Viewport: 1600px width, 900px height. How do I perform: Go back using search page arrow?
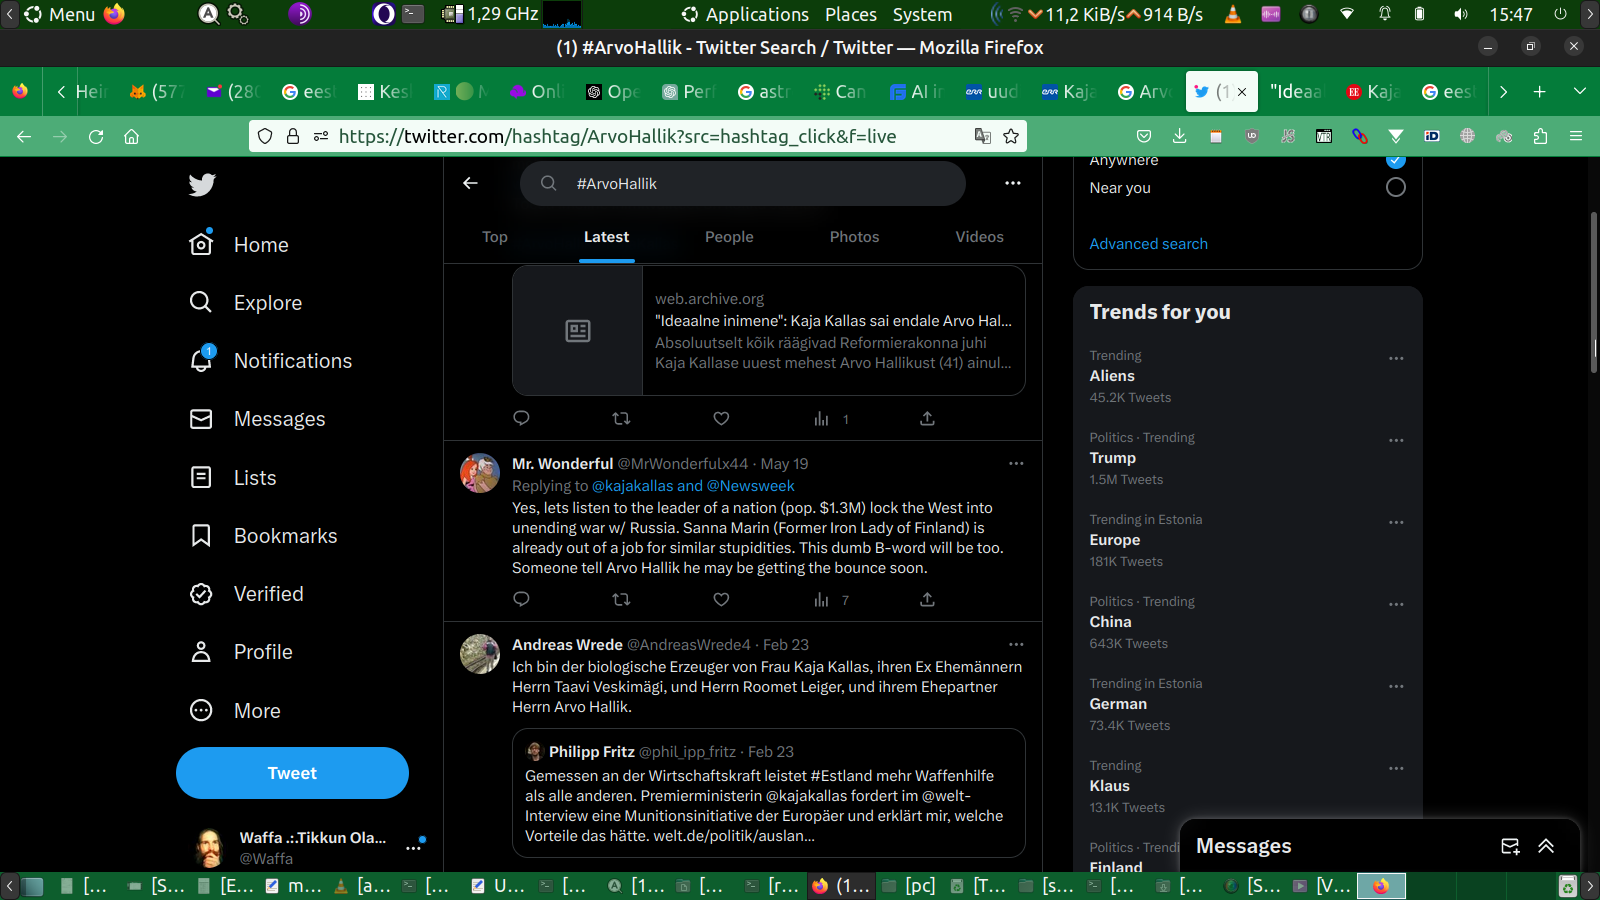pyautogui.click(x=470, y=183)
